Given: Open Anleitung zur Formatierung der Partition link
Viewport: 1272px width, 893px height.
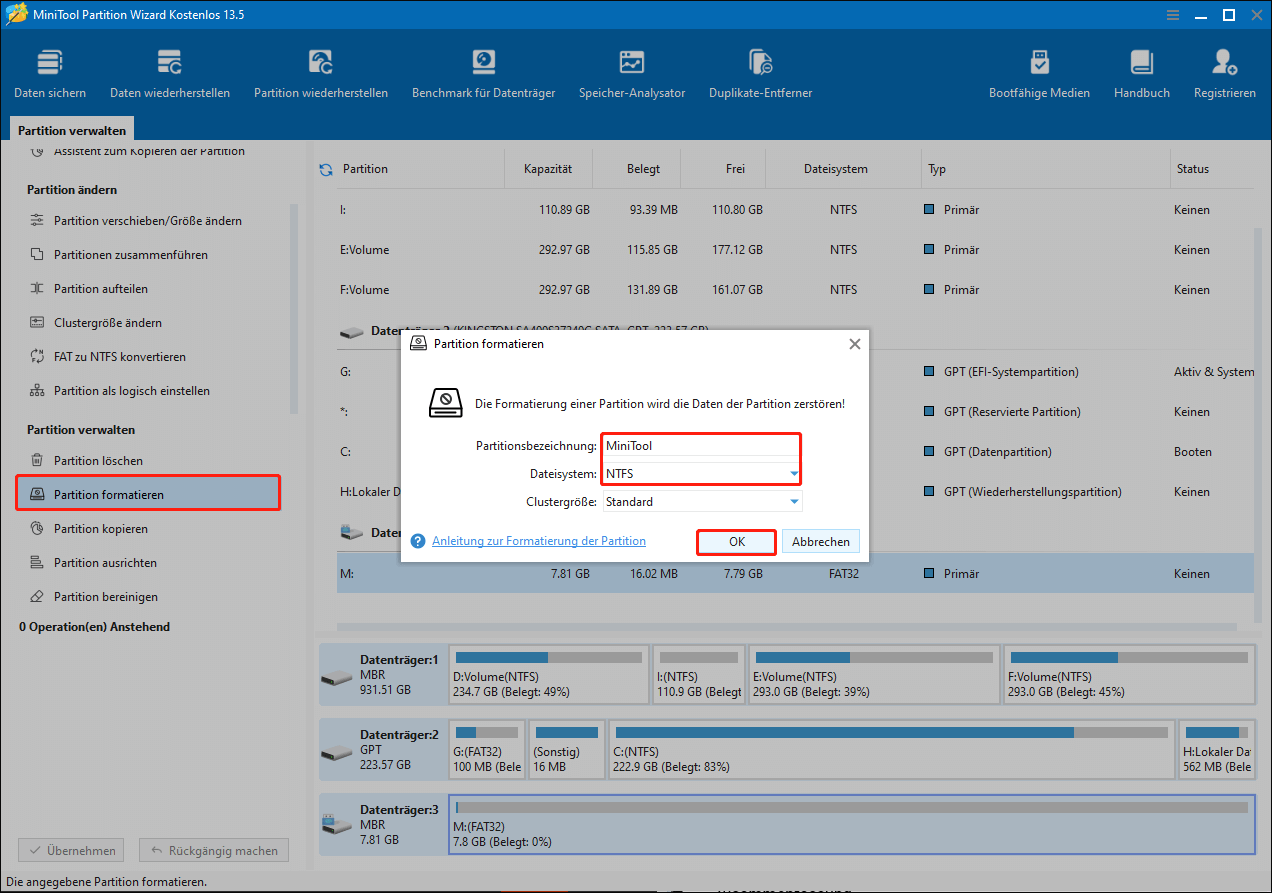Looking at the screenshot, I should 539,540.
